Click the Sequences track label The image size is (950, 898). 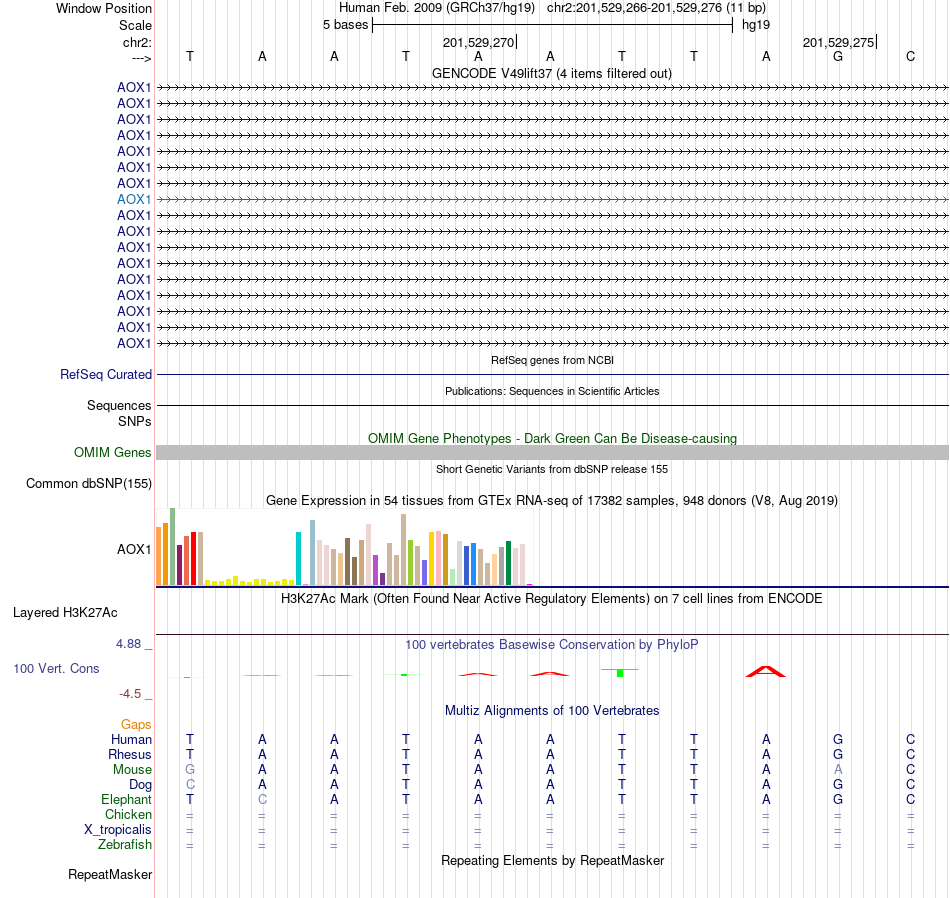tap(119, 405)
